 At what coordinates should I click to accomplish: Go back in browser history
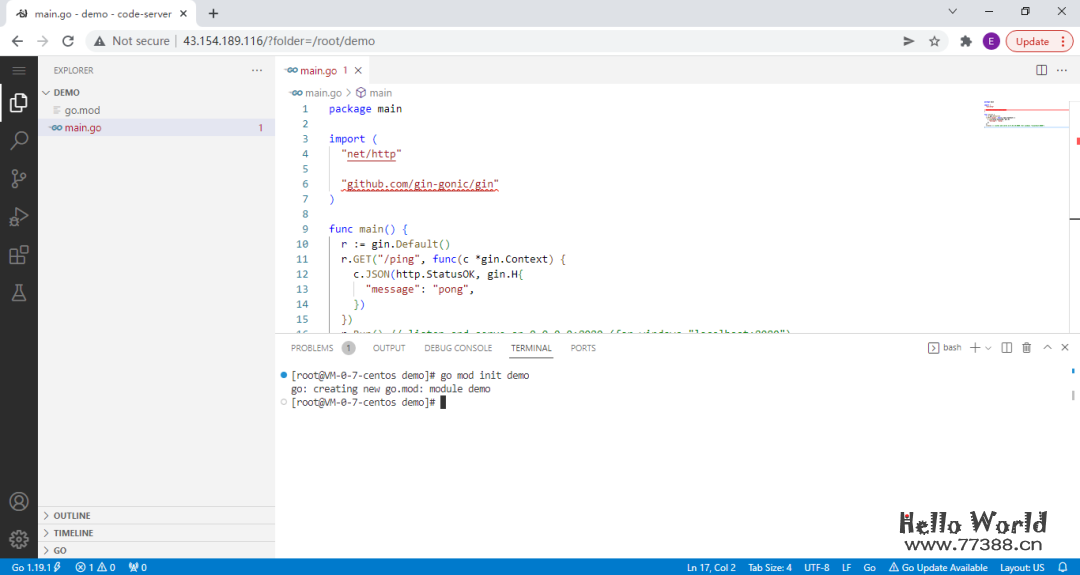(x=18, y=41)
